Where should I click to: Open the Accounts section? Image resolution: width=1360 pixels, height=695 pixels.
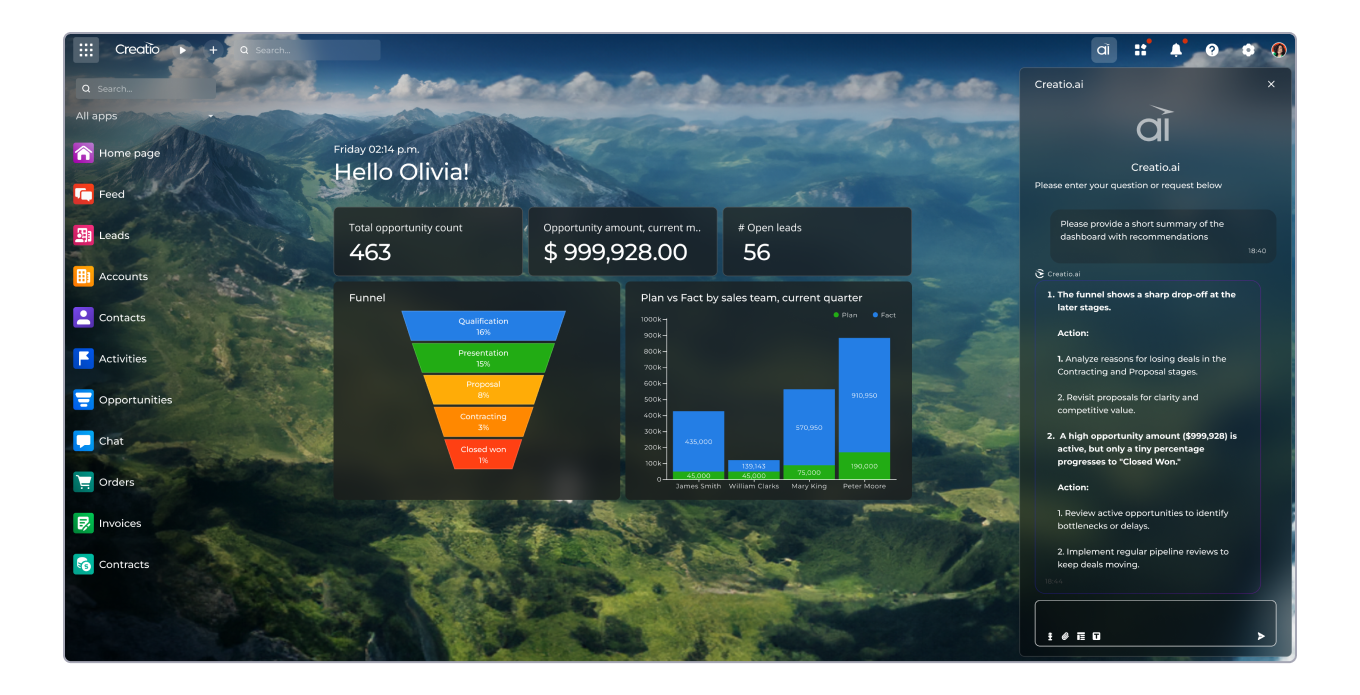point(123,276)
